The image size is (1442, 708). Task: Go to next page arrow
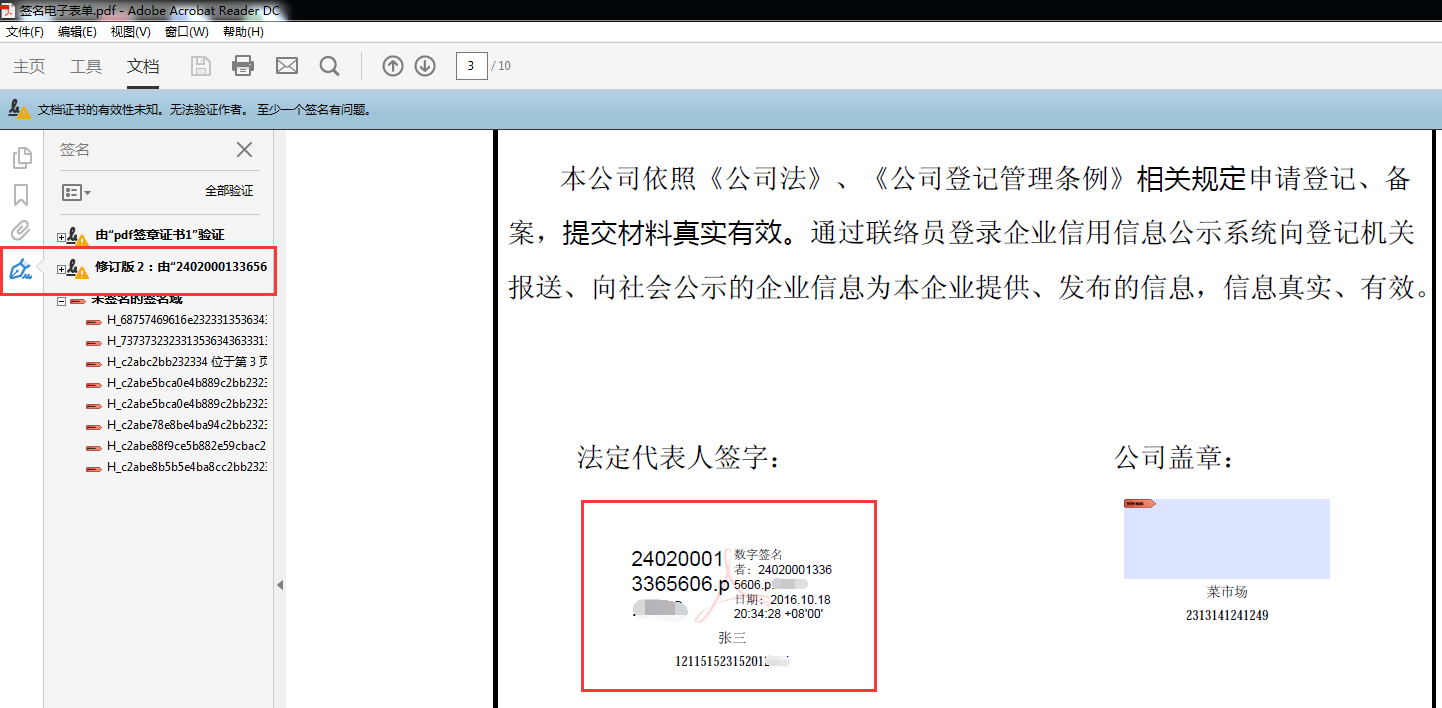pyautogui.click(x=425, y=66)
